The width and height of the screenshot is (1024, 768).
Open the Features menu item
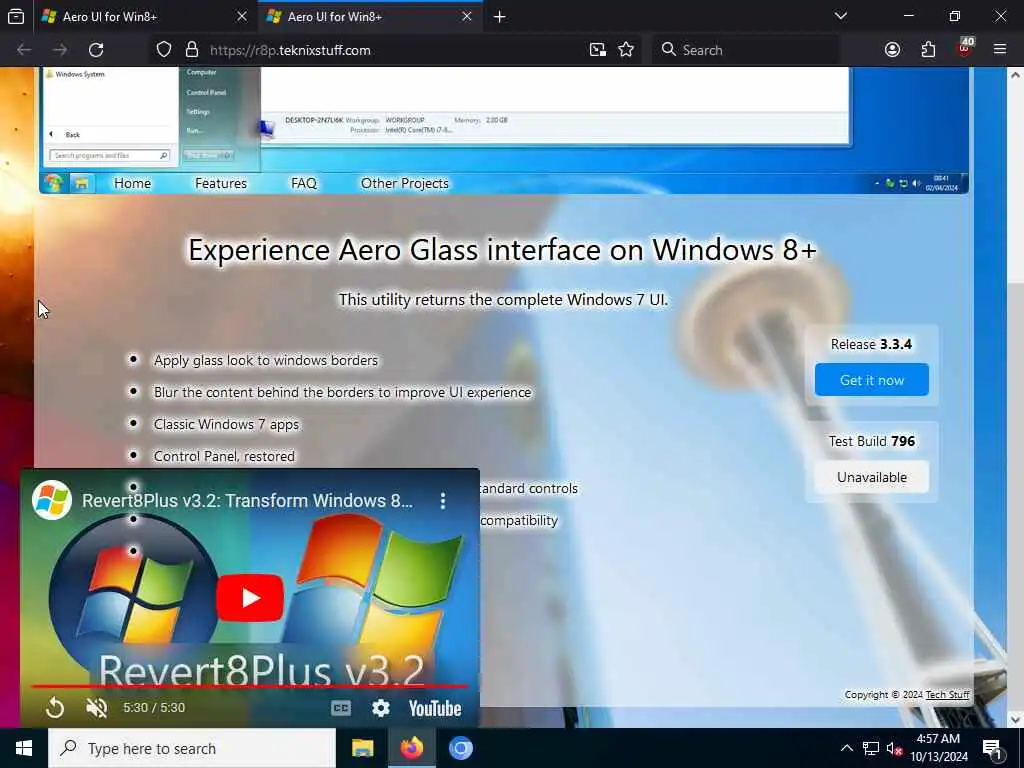[221, 184]
